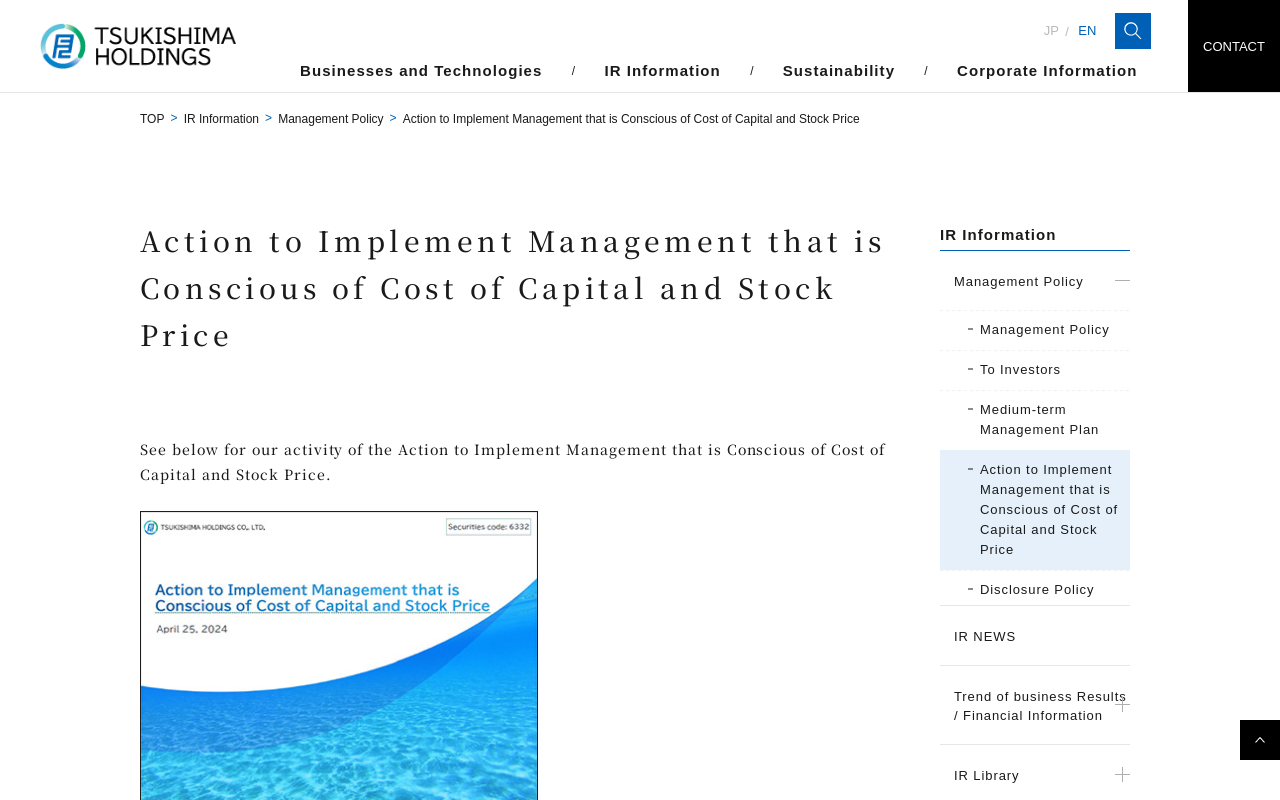The height and width of the screenshot is (800, 1280).
Task: Open Medium-term Management Plan sidebar link
Action: [x=1039, y=420]
